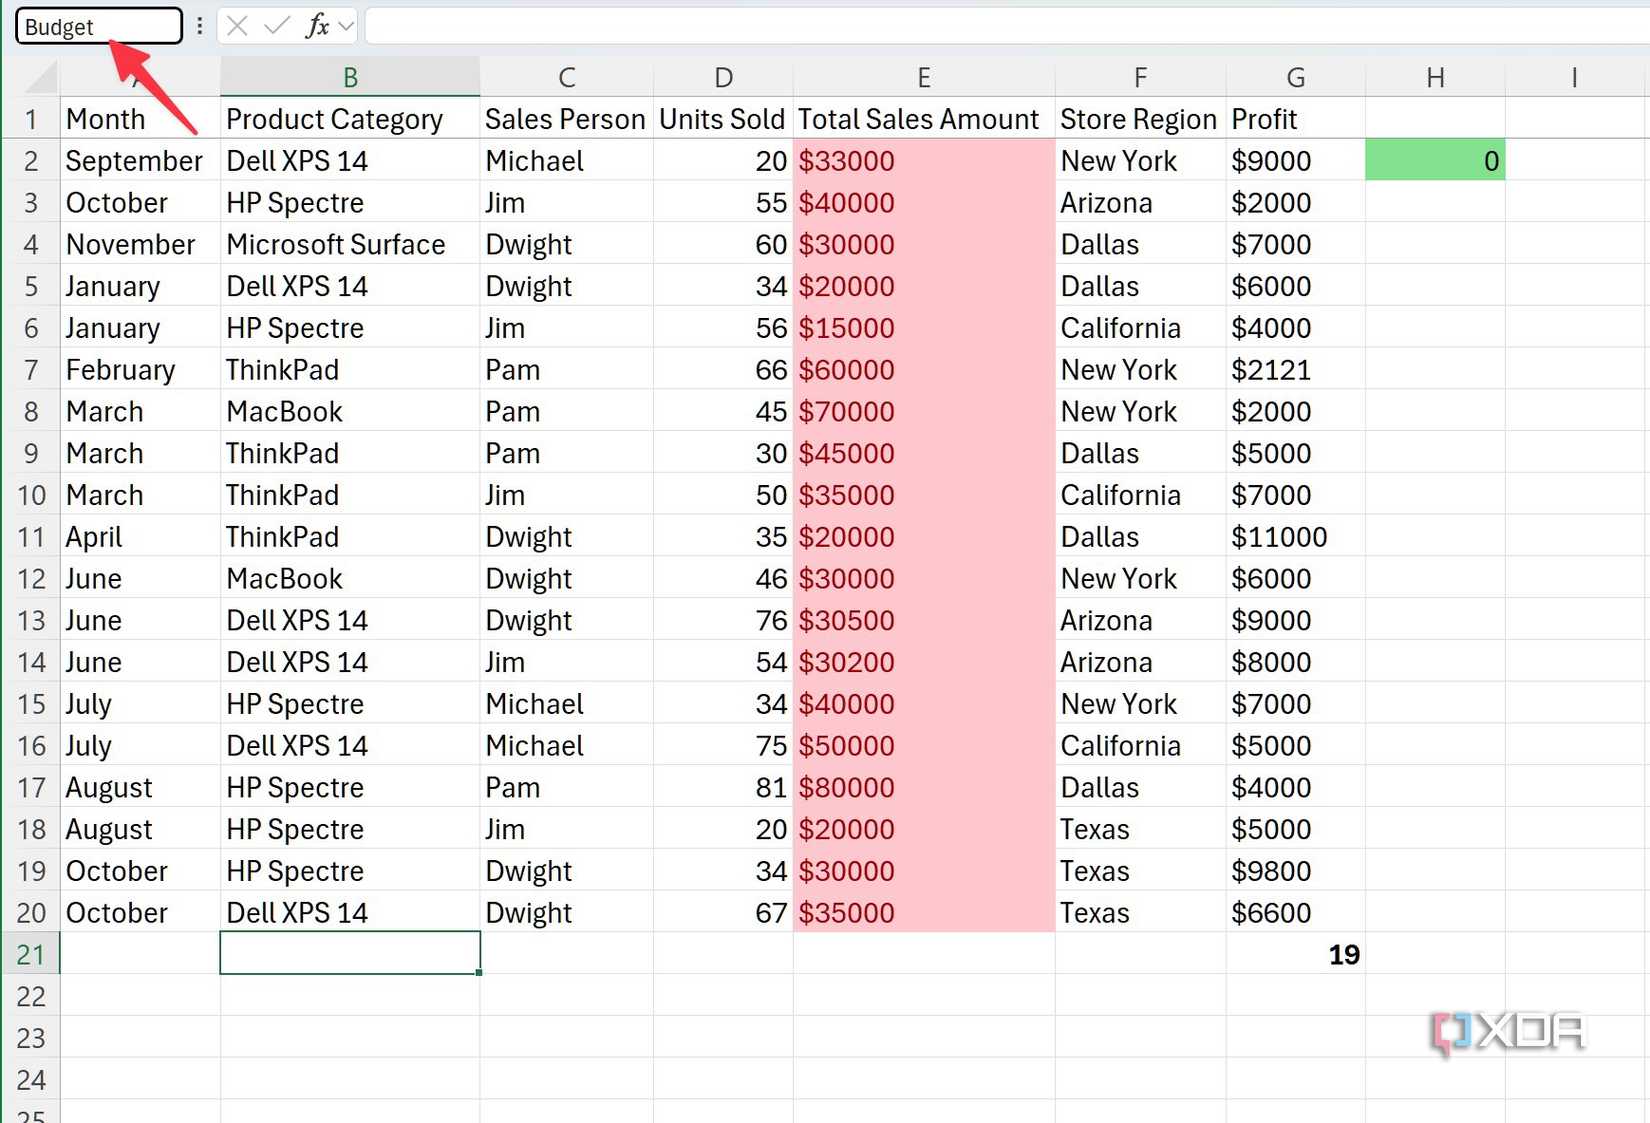Screen dimensions: 1650x1123
Task: Click the Store Region header cell
Action: pos(1140,119)
